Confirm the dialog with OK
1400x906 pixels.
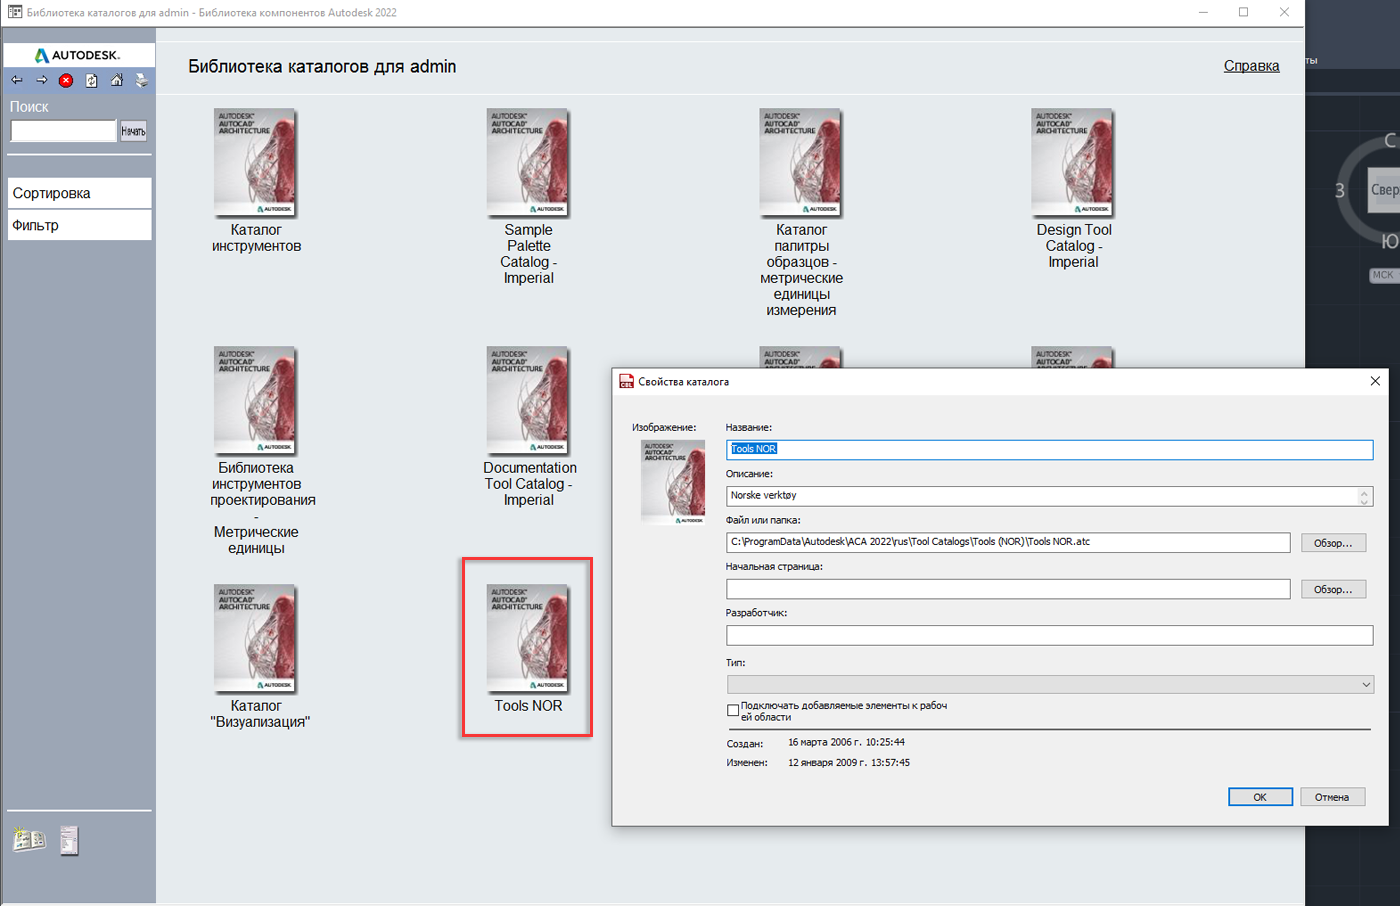(x=1260, y=797)
